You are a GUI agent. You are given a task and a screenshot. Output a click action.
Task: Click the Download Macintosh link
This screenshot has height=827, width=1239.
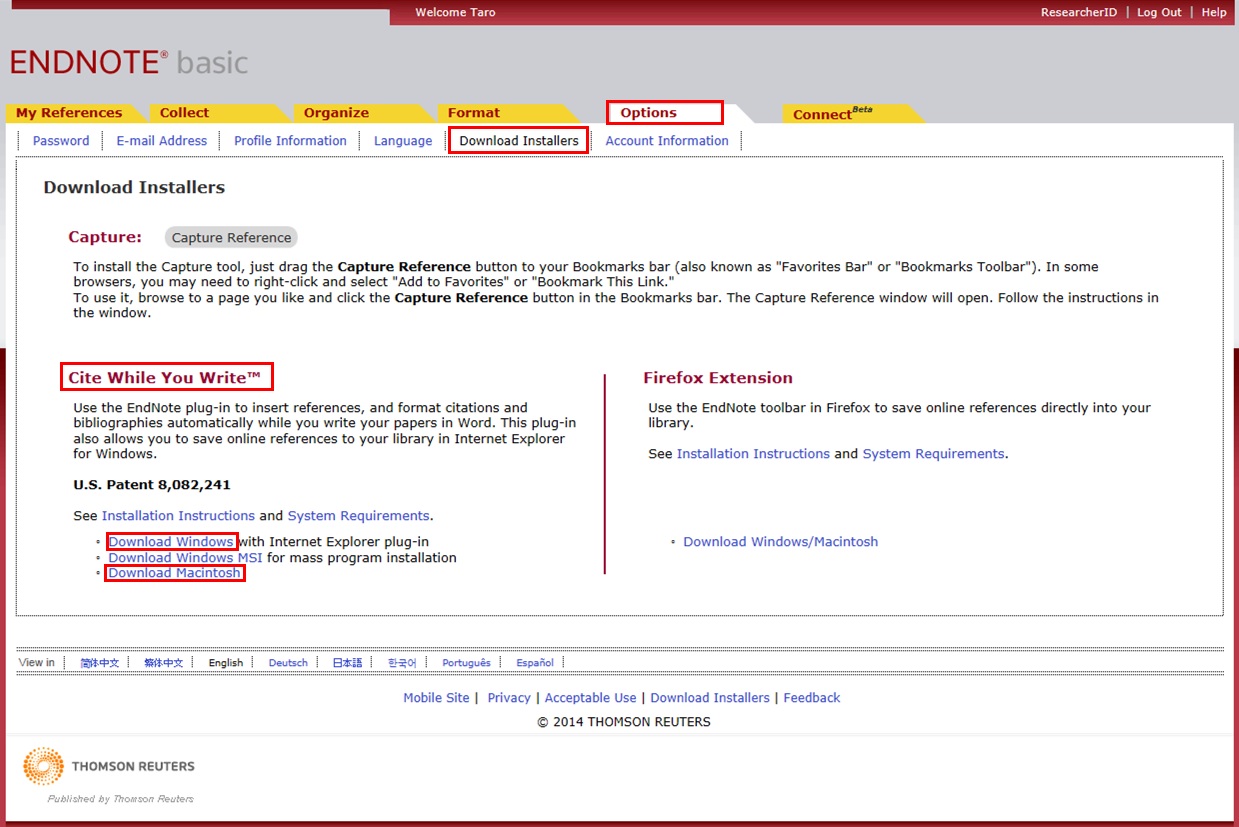point(175,573)
